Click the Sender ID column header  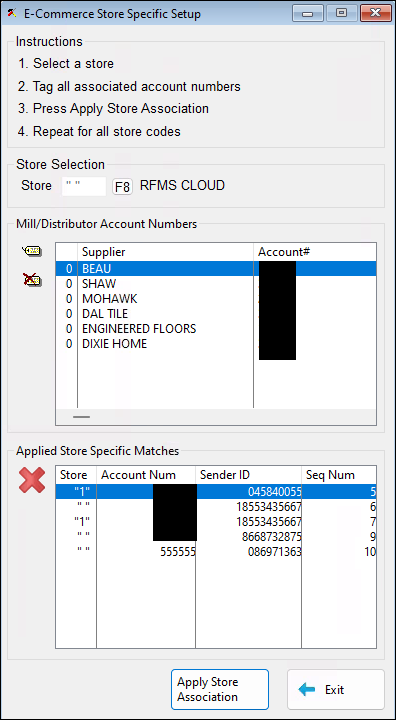tap(249, 475)
